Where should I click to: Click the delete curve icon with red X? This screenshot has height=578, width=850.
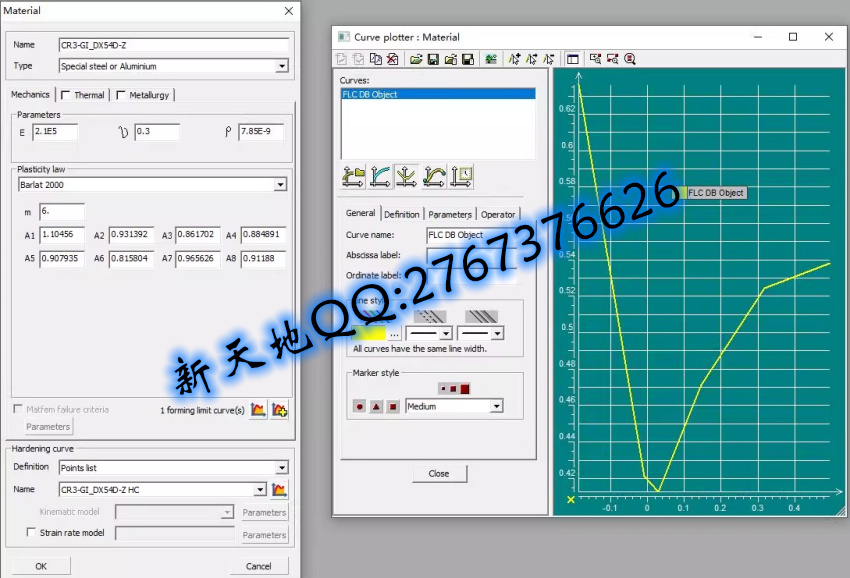[392, 59]
